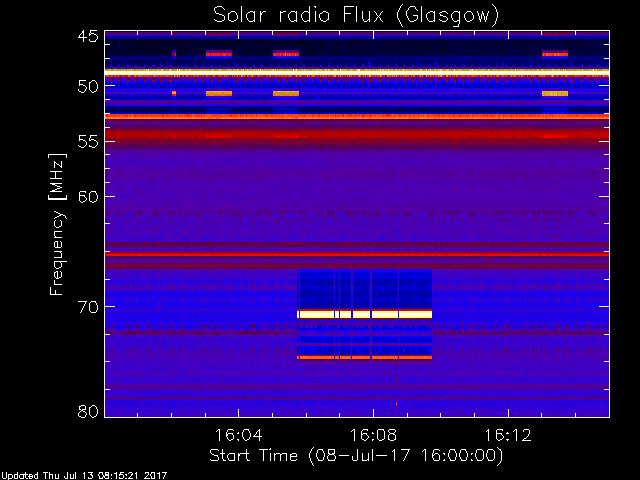640x480 pixels.
Task: Click the "16:04" time tick label
Action: point(238,436)
